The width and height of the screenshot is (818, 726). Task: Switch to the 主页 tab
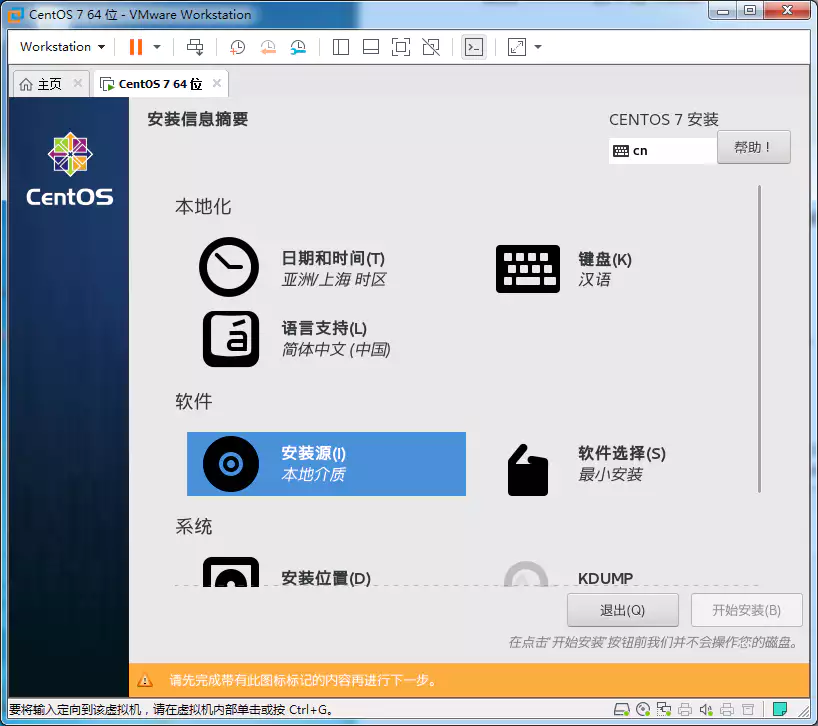[45, 83]
